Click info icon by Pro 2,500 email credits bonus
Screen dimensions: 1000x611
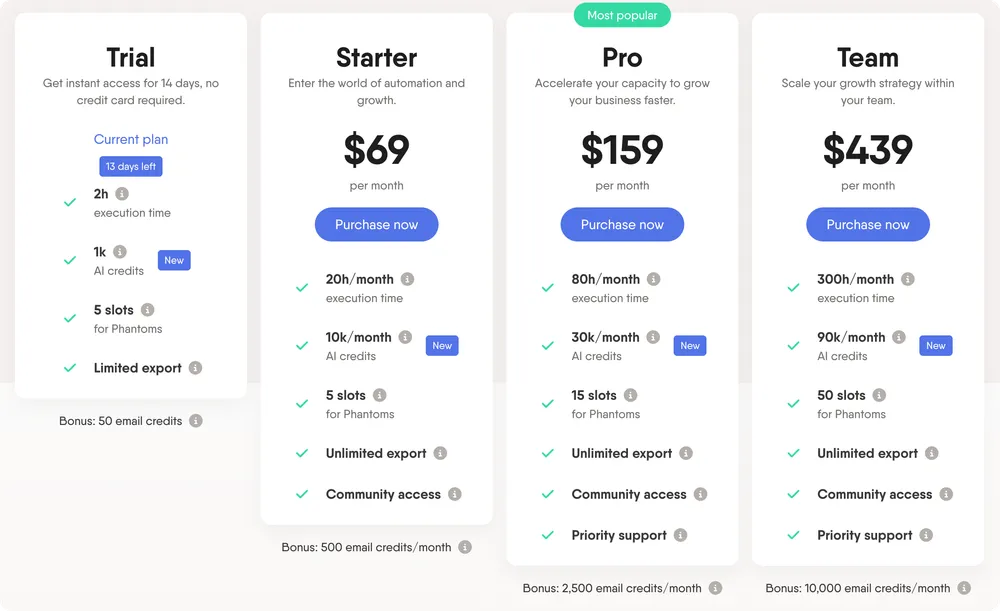[x=716, y=588]
